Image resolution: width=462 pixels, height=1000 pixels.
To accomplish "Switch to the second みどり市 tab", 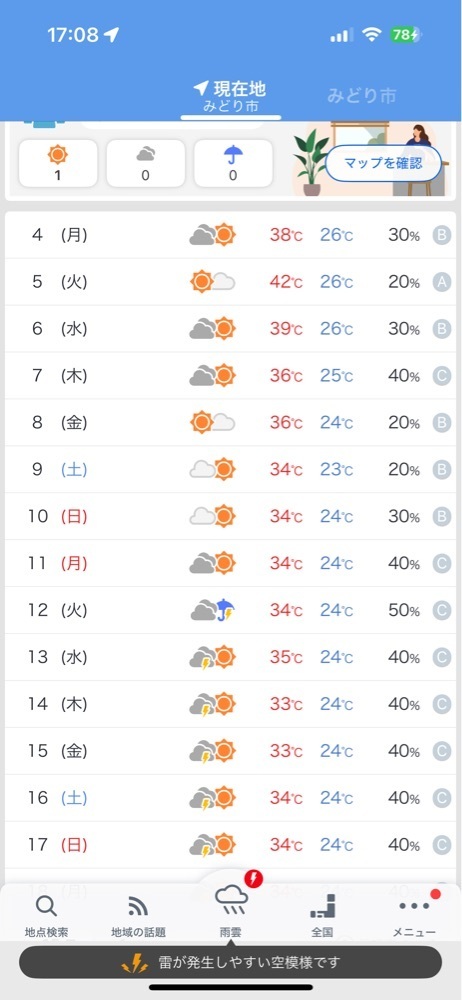I will pos(362,96).
